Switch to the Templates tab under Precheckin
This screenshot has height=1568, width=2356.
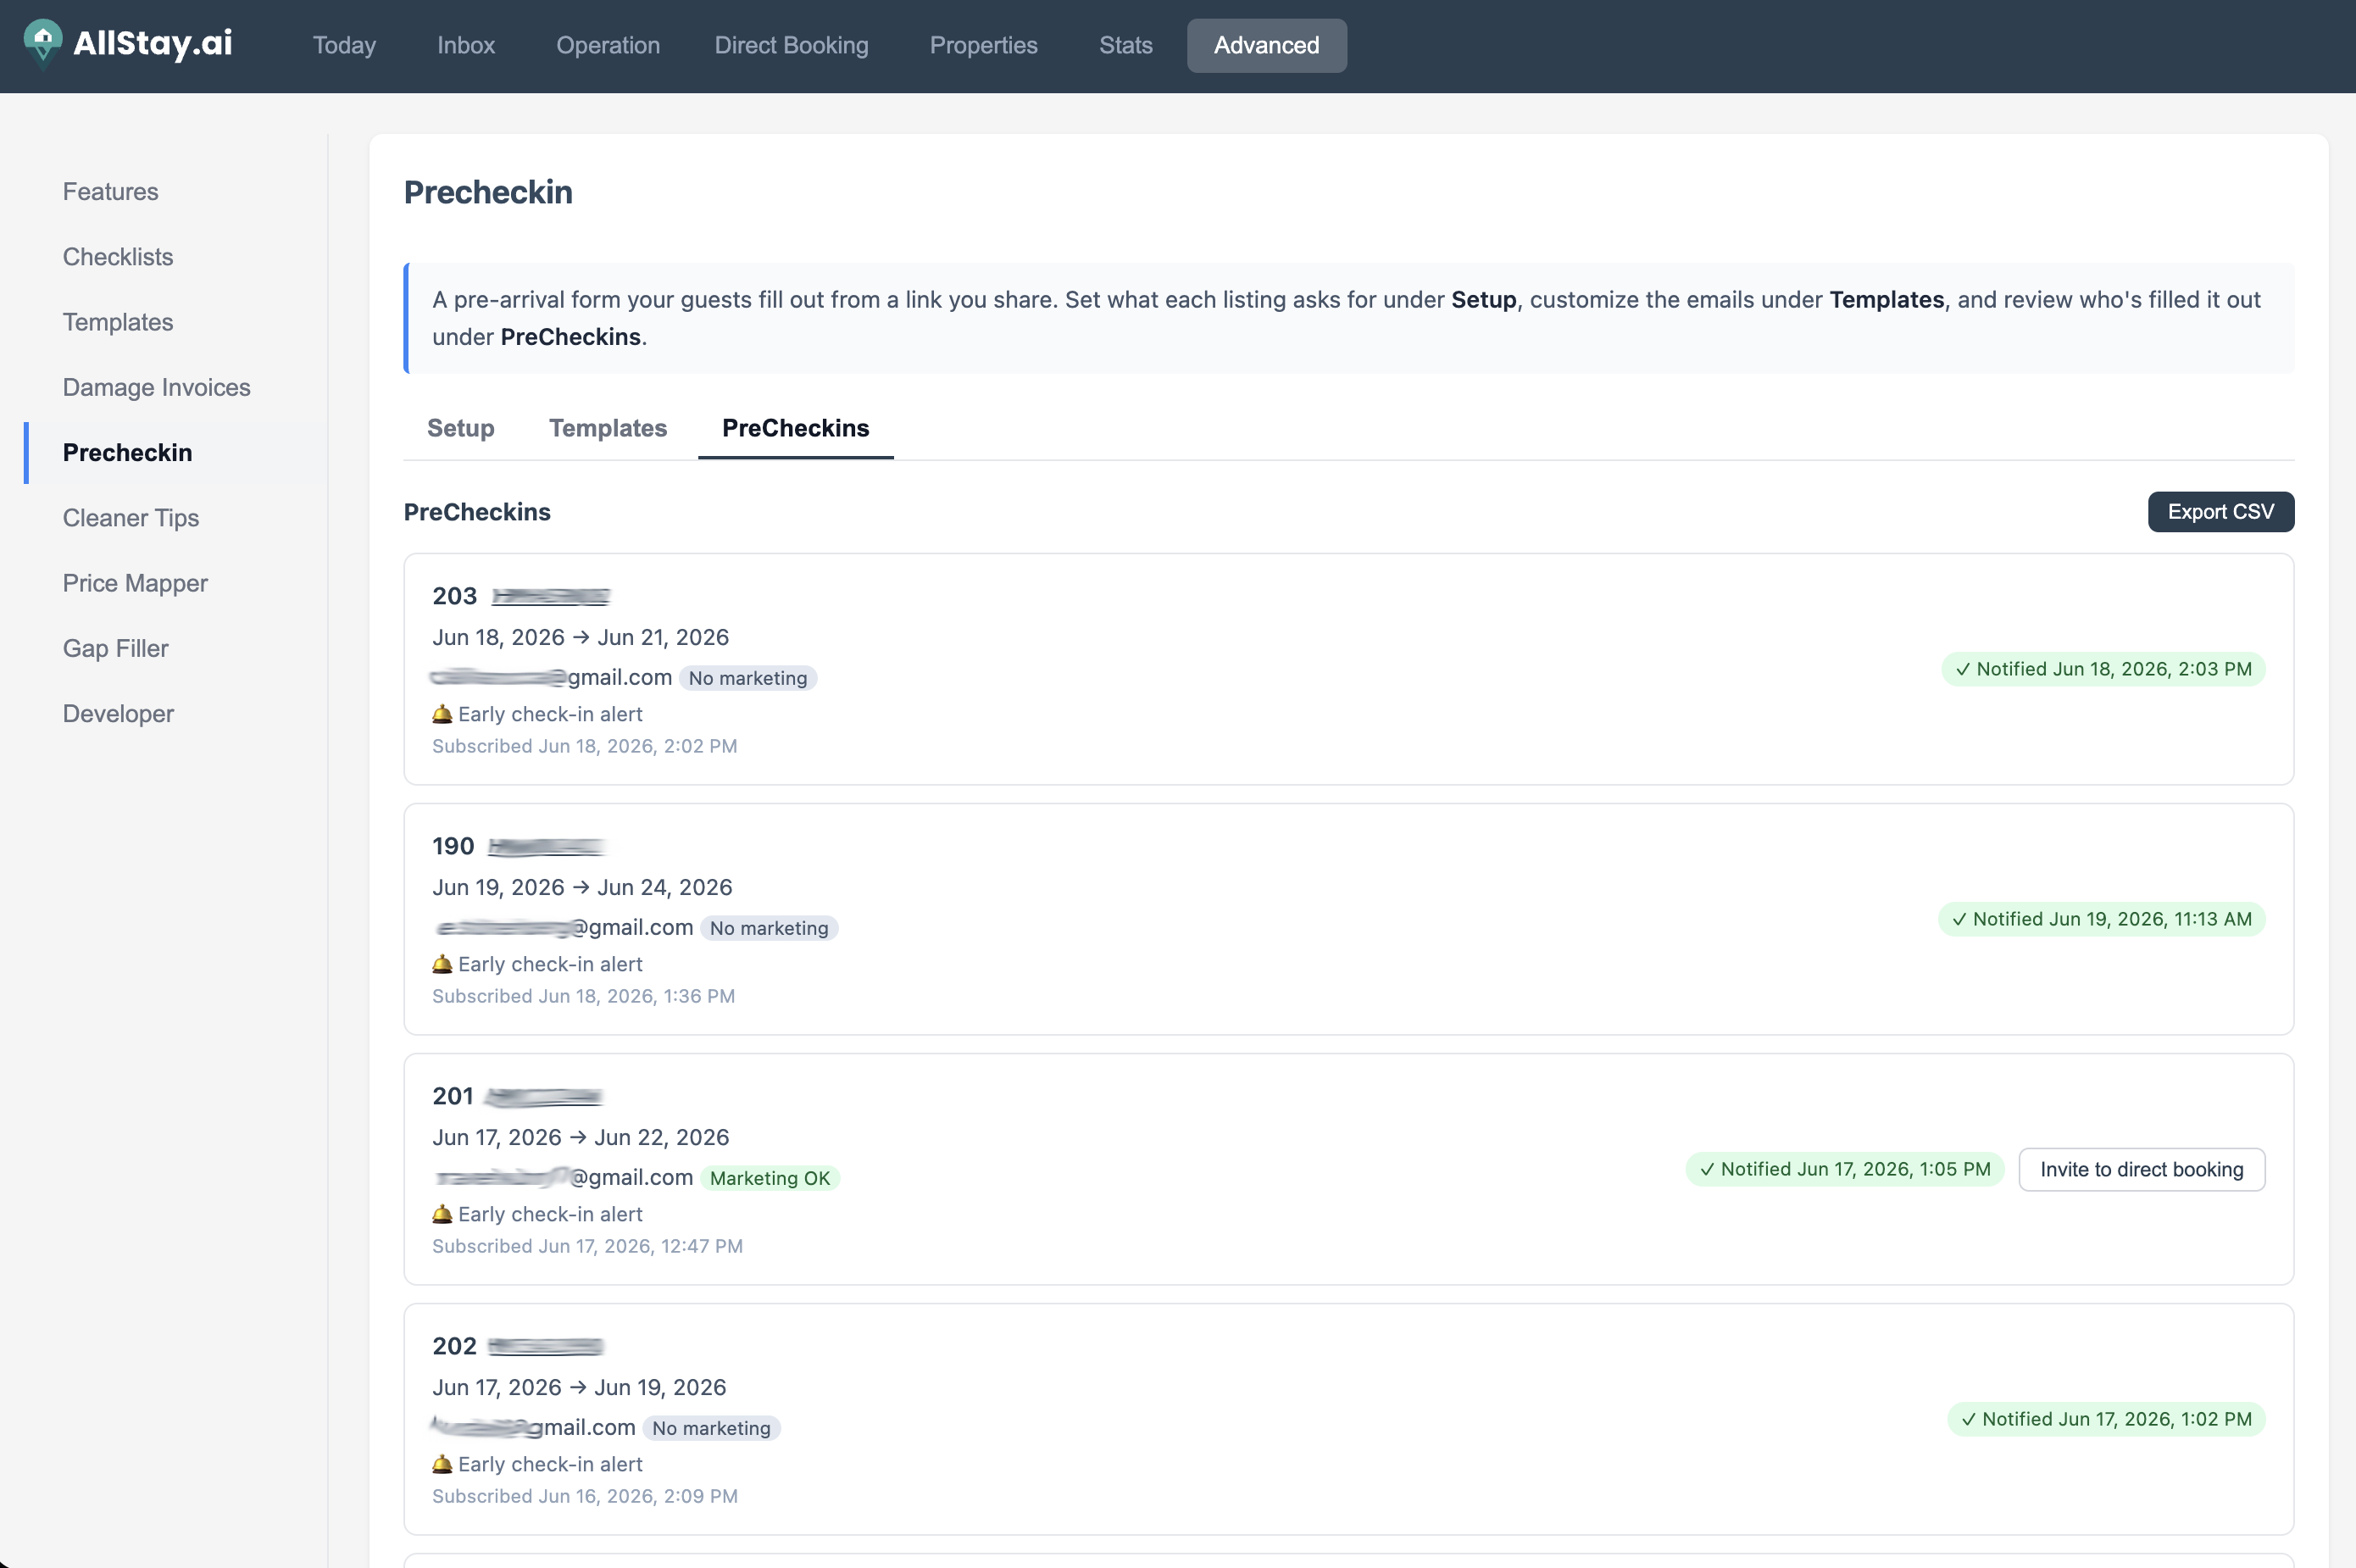[x=608, y=428]
